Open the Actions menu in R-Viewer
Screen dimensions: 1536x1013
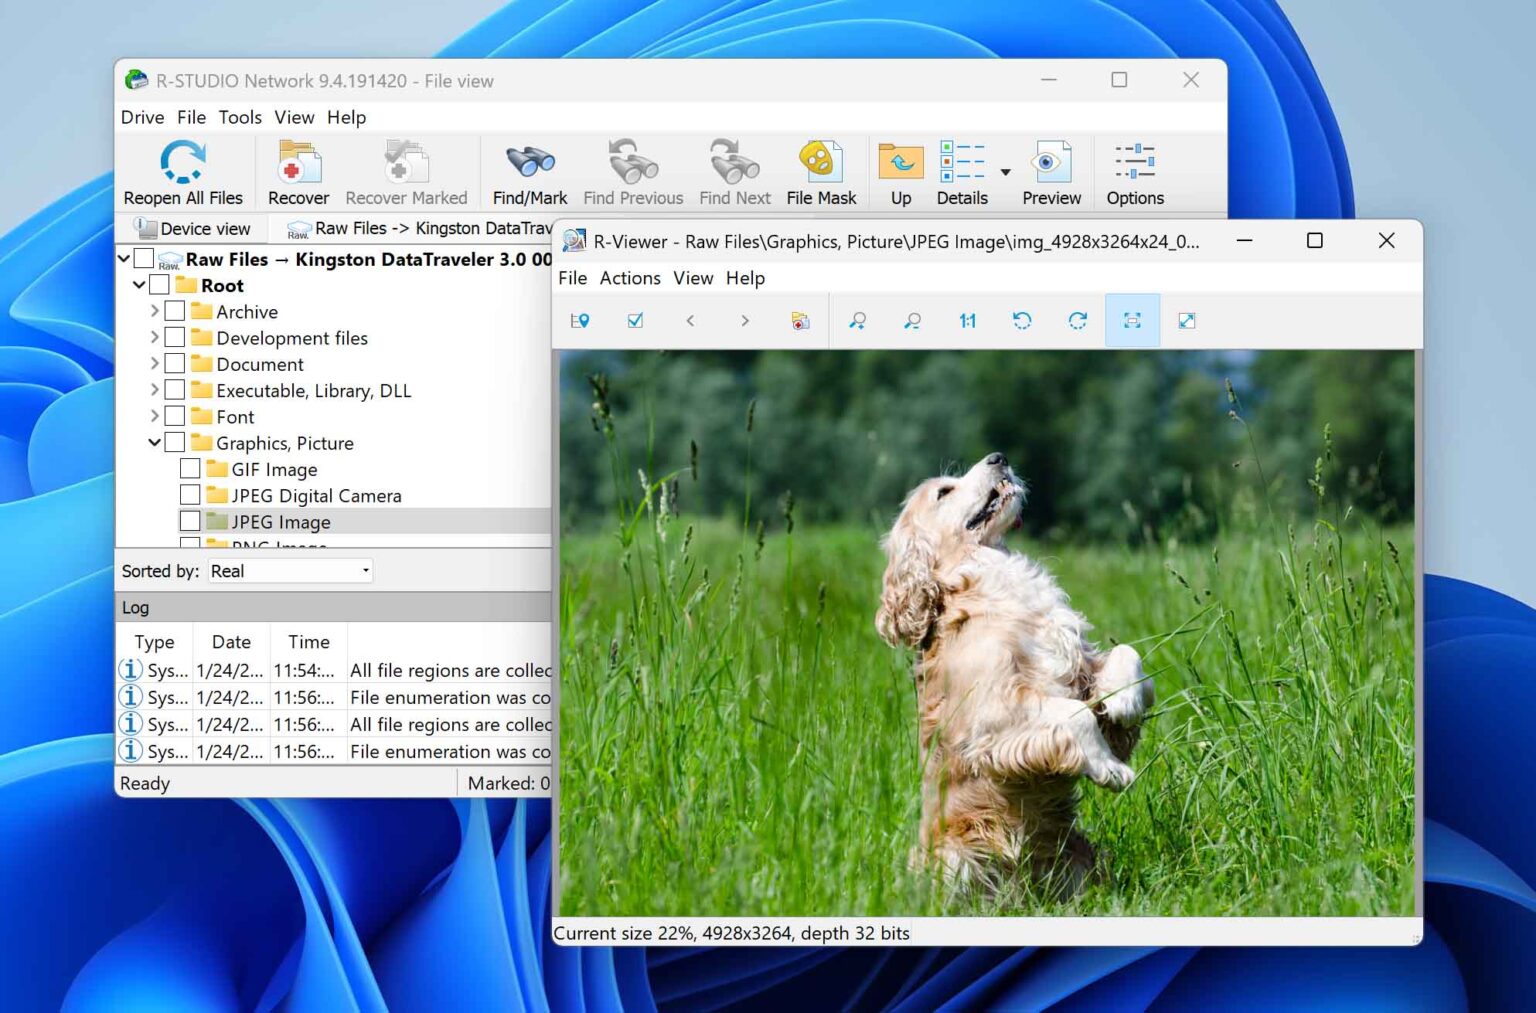click(630, 278)
